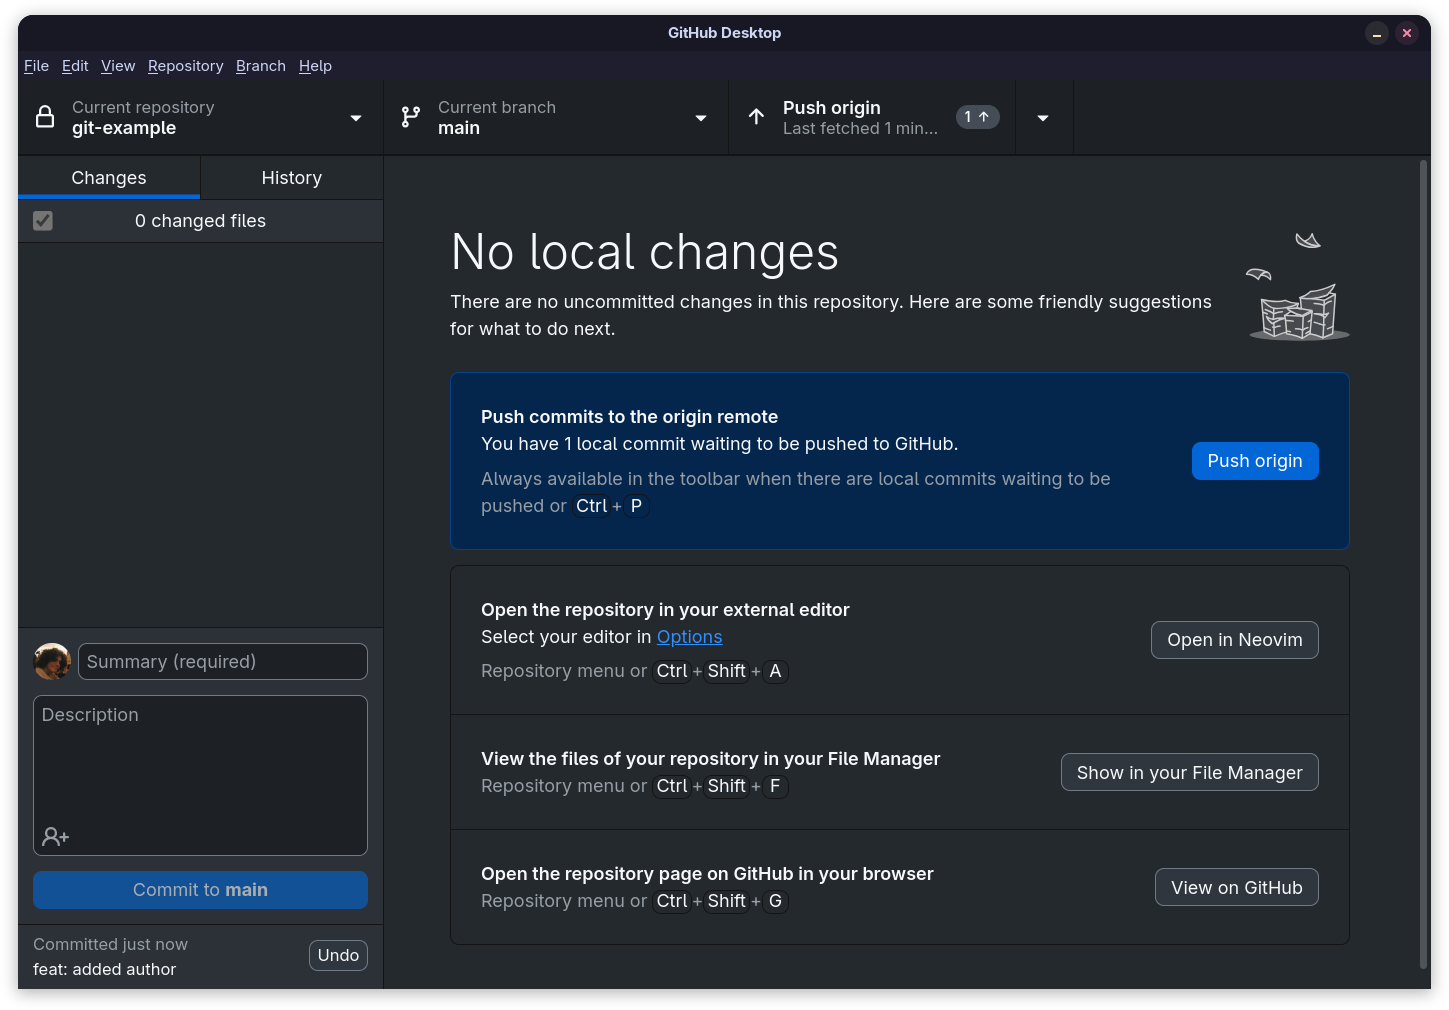Switch to the History tab
The width and height of the screenshot is (1449, 1010).
[x=292, y=178]
